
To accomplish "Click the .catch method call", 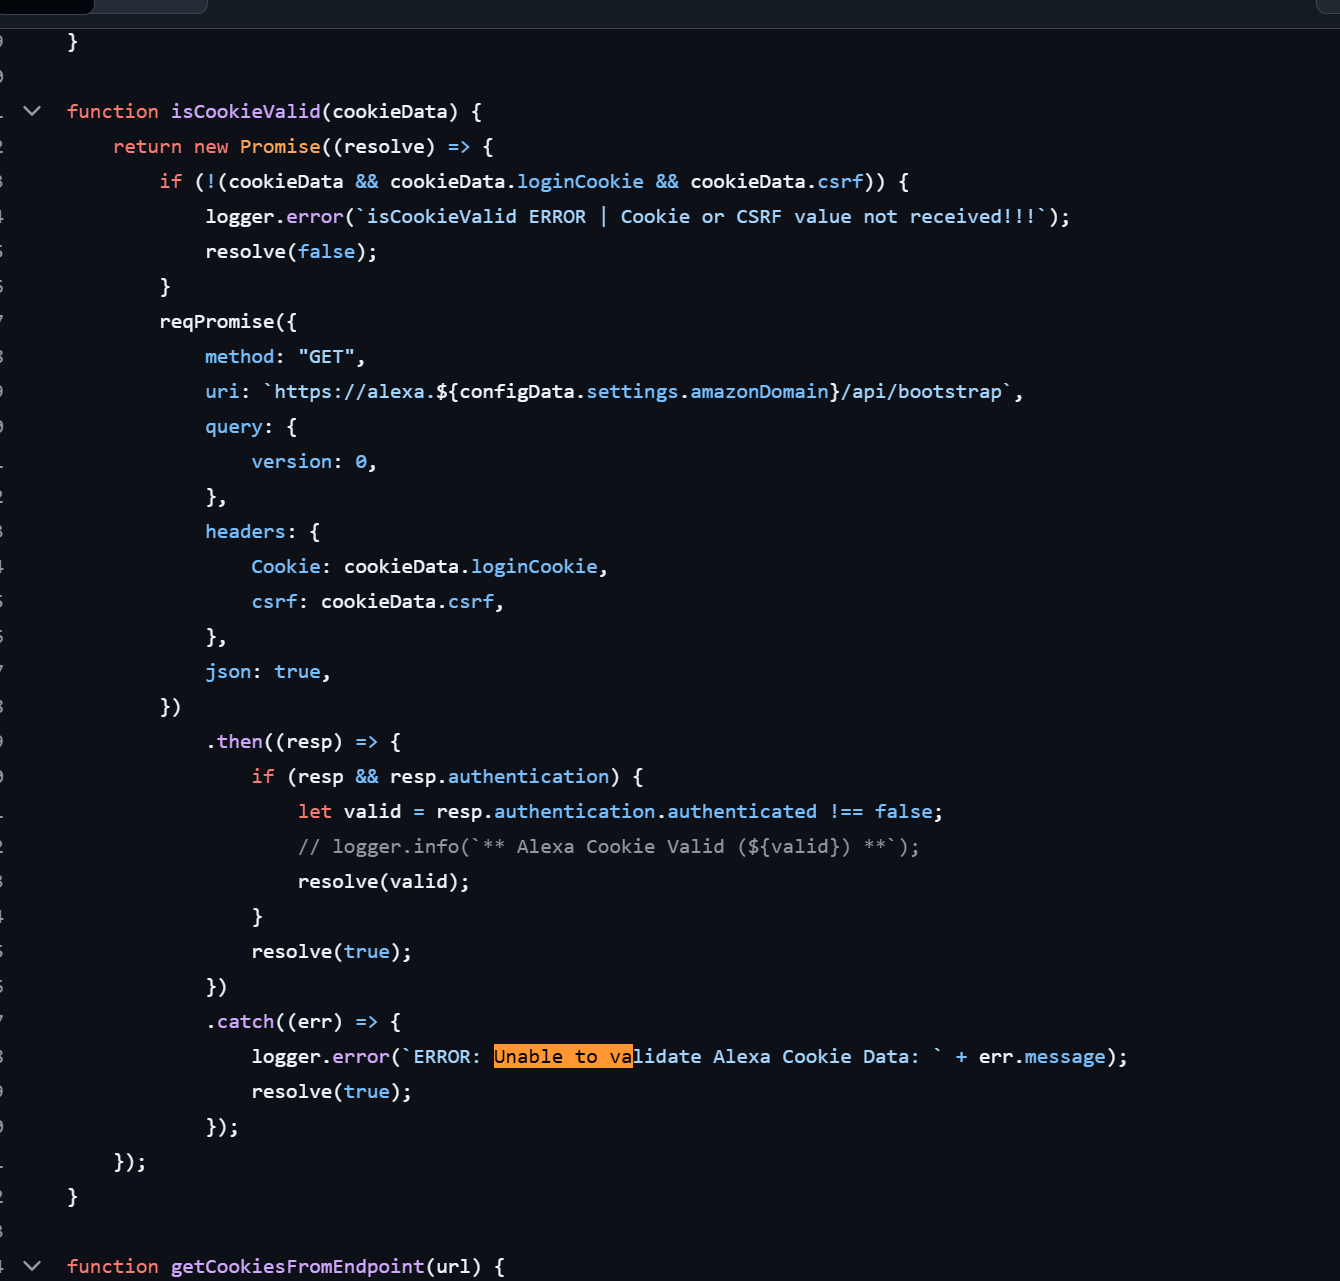I will [245, 1022].
